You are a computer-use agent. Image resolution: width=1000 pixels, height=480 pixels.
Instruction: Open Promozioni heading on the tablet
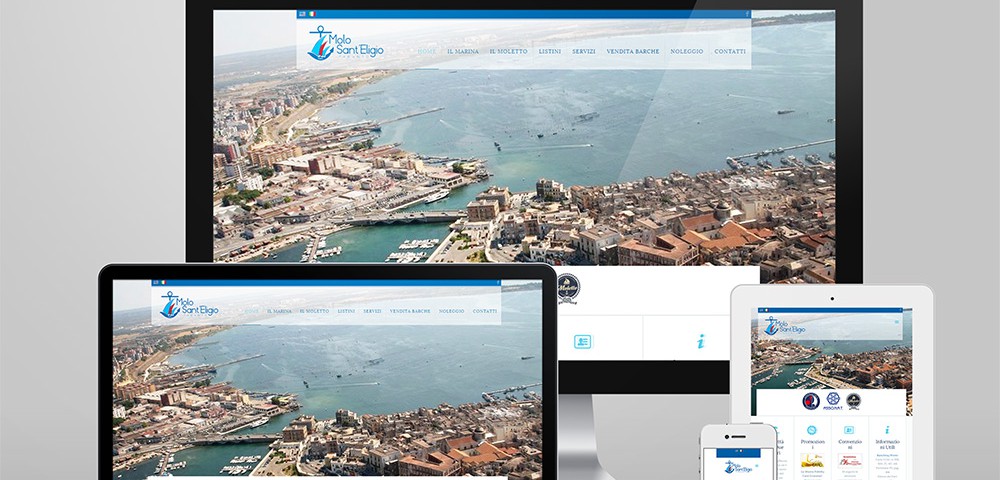[812, 445]
